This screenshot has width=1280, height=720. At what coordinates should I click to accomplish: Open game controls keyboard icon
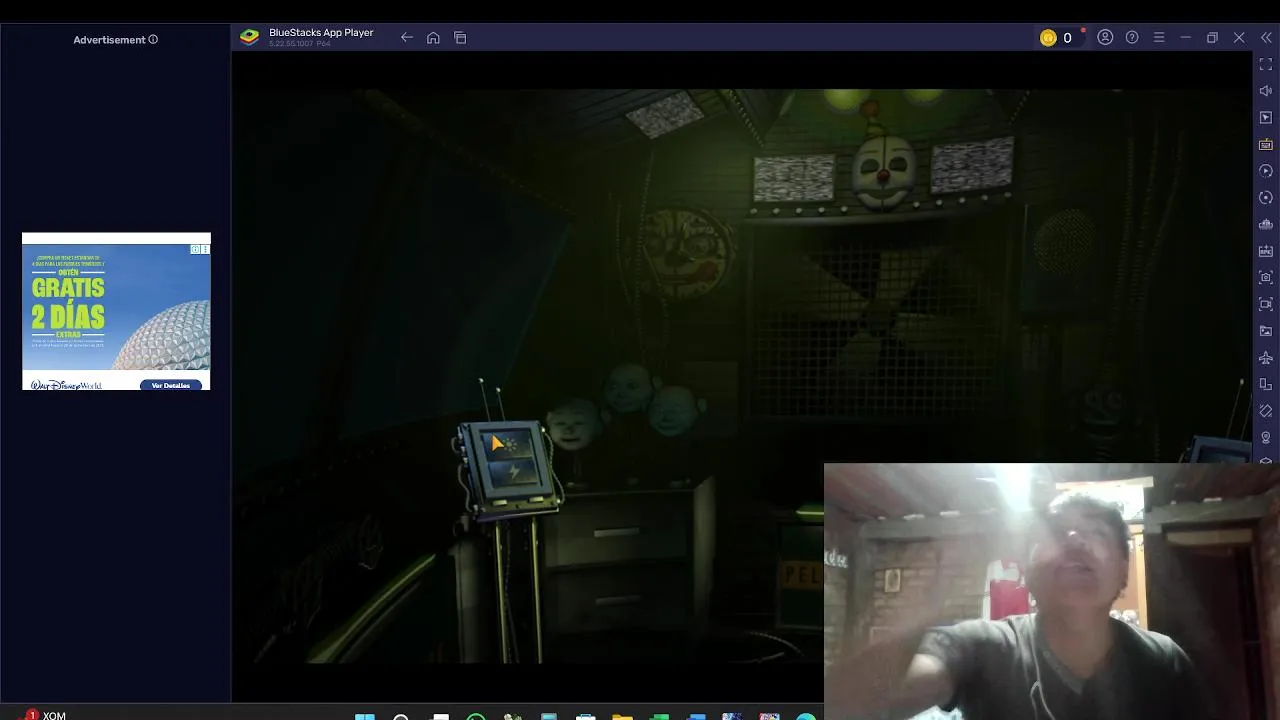1266,145
